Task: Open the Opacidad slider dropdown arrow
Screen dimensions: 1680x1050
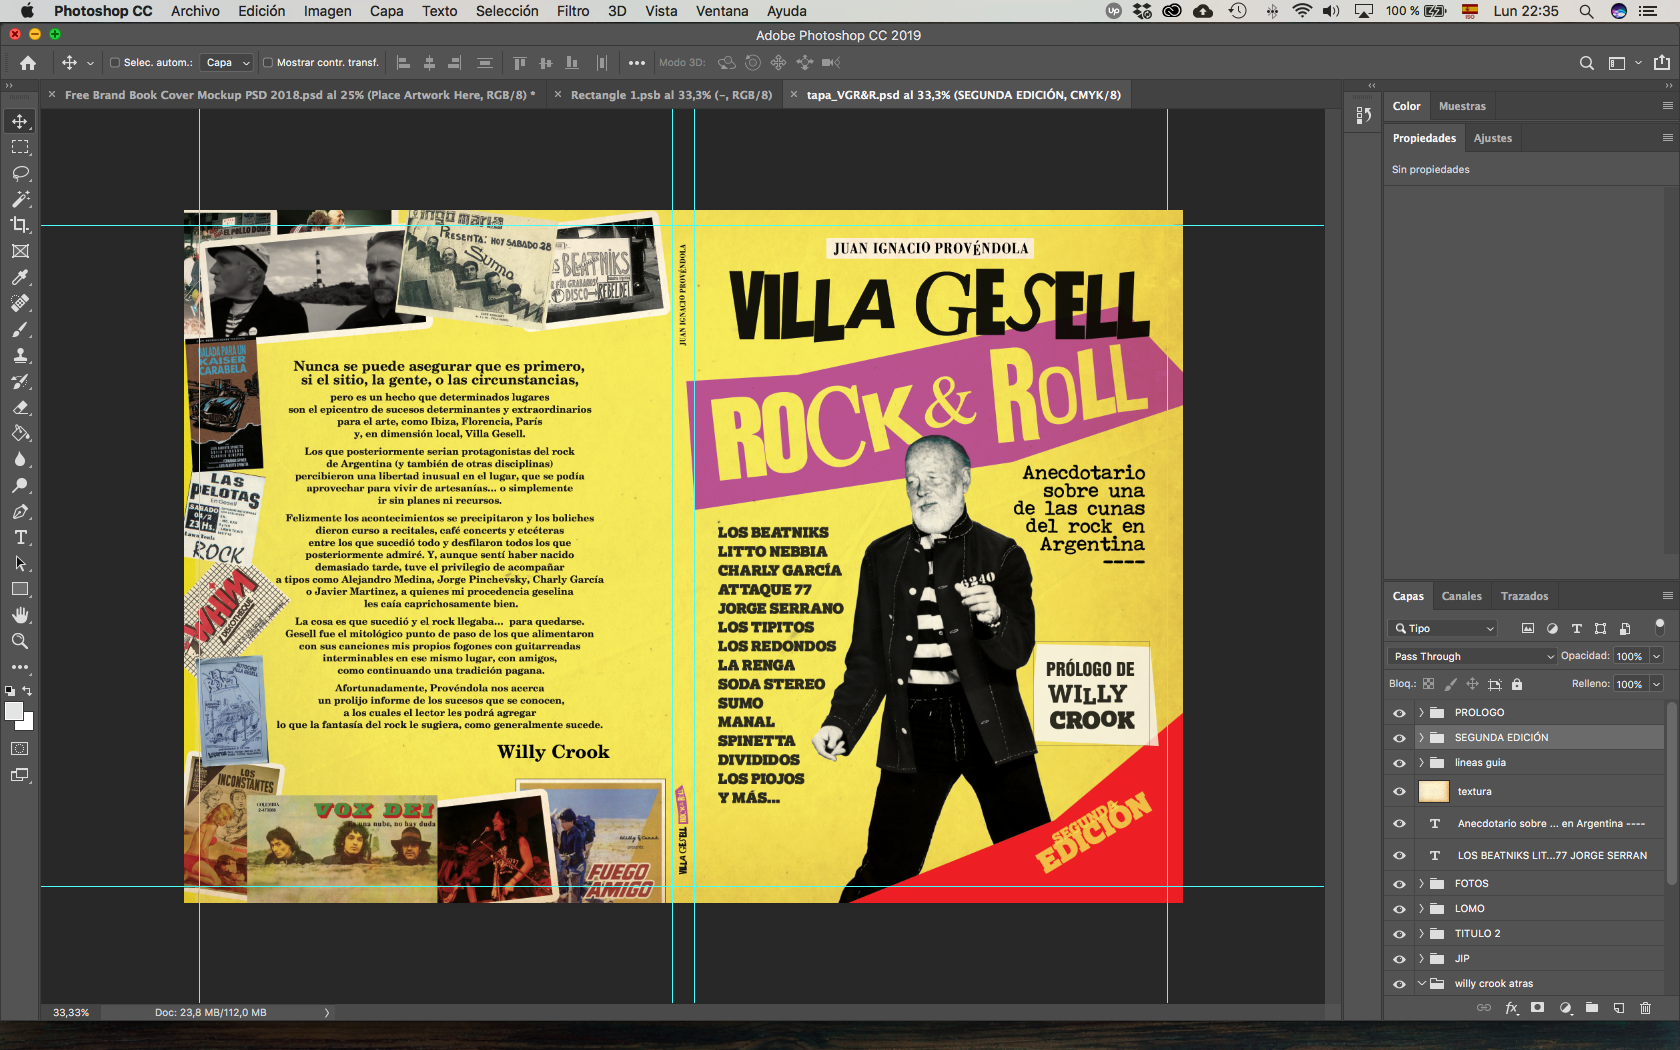Action: (x=1656, y=656)
